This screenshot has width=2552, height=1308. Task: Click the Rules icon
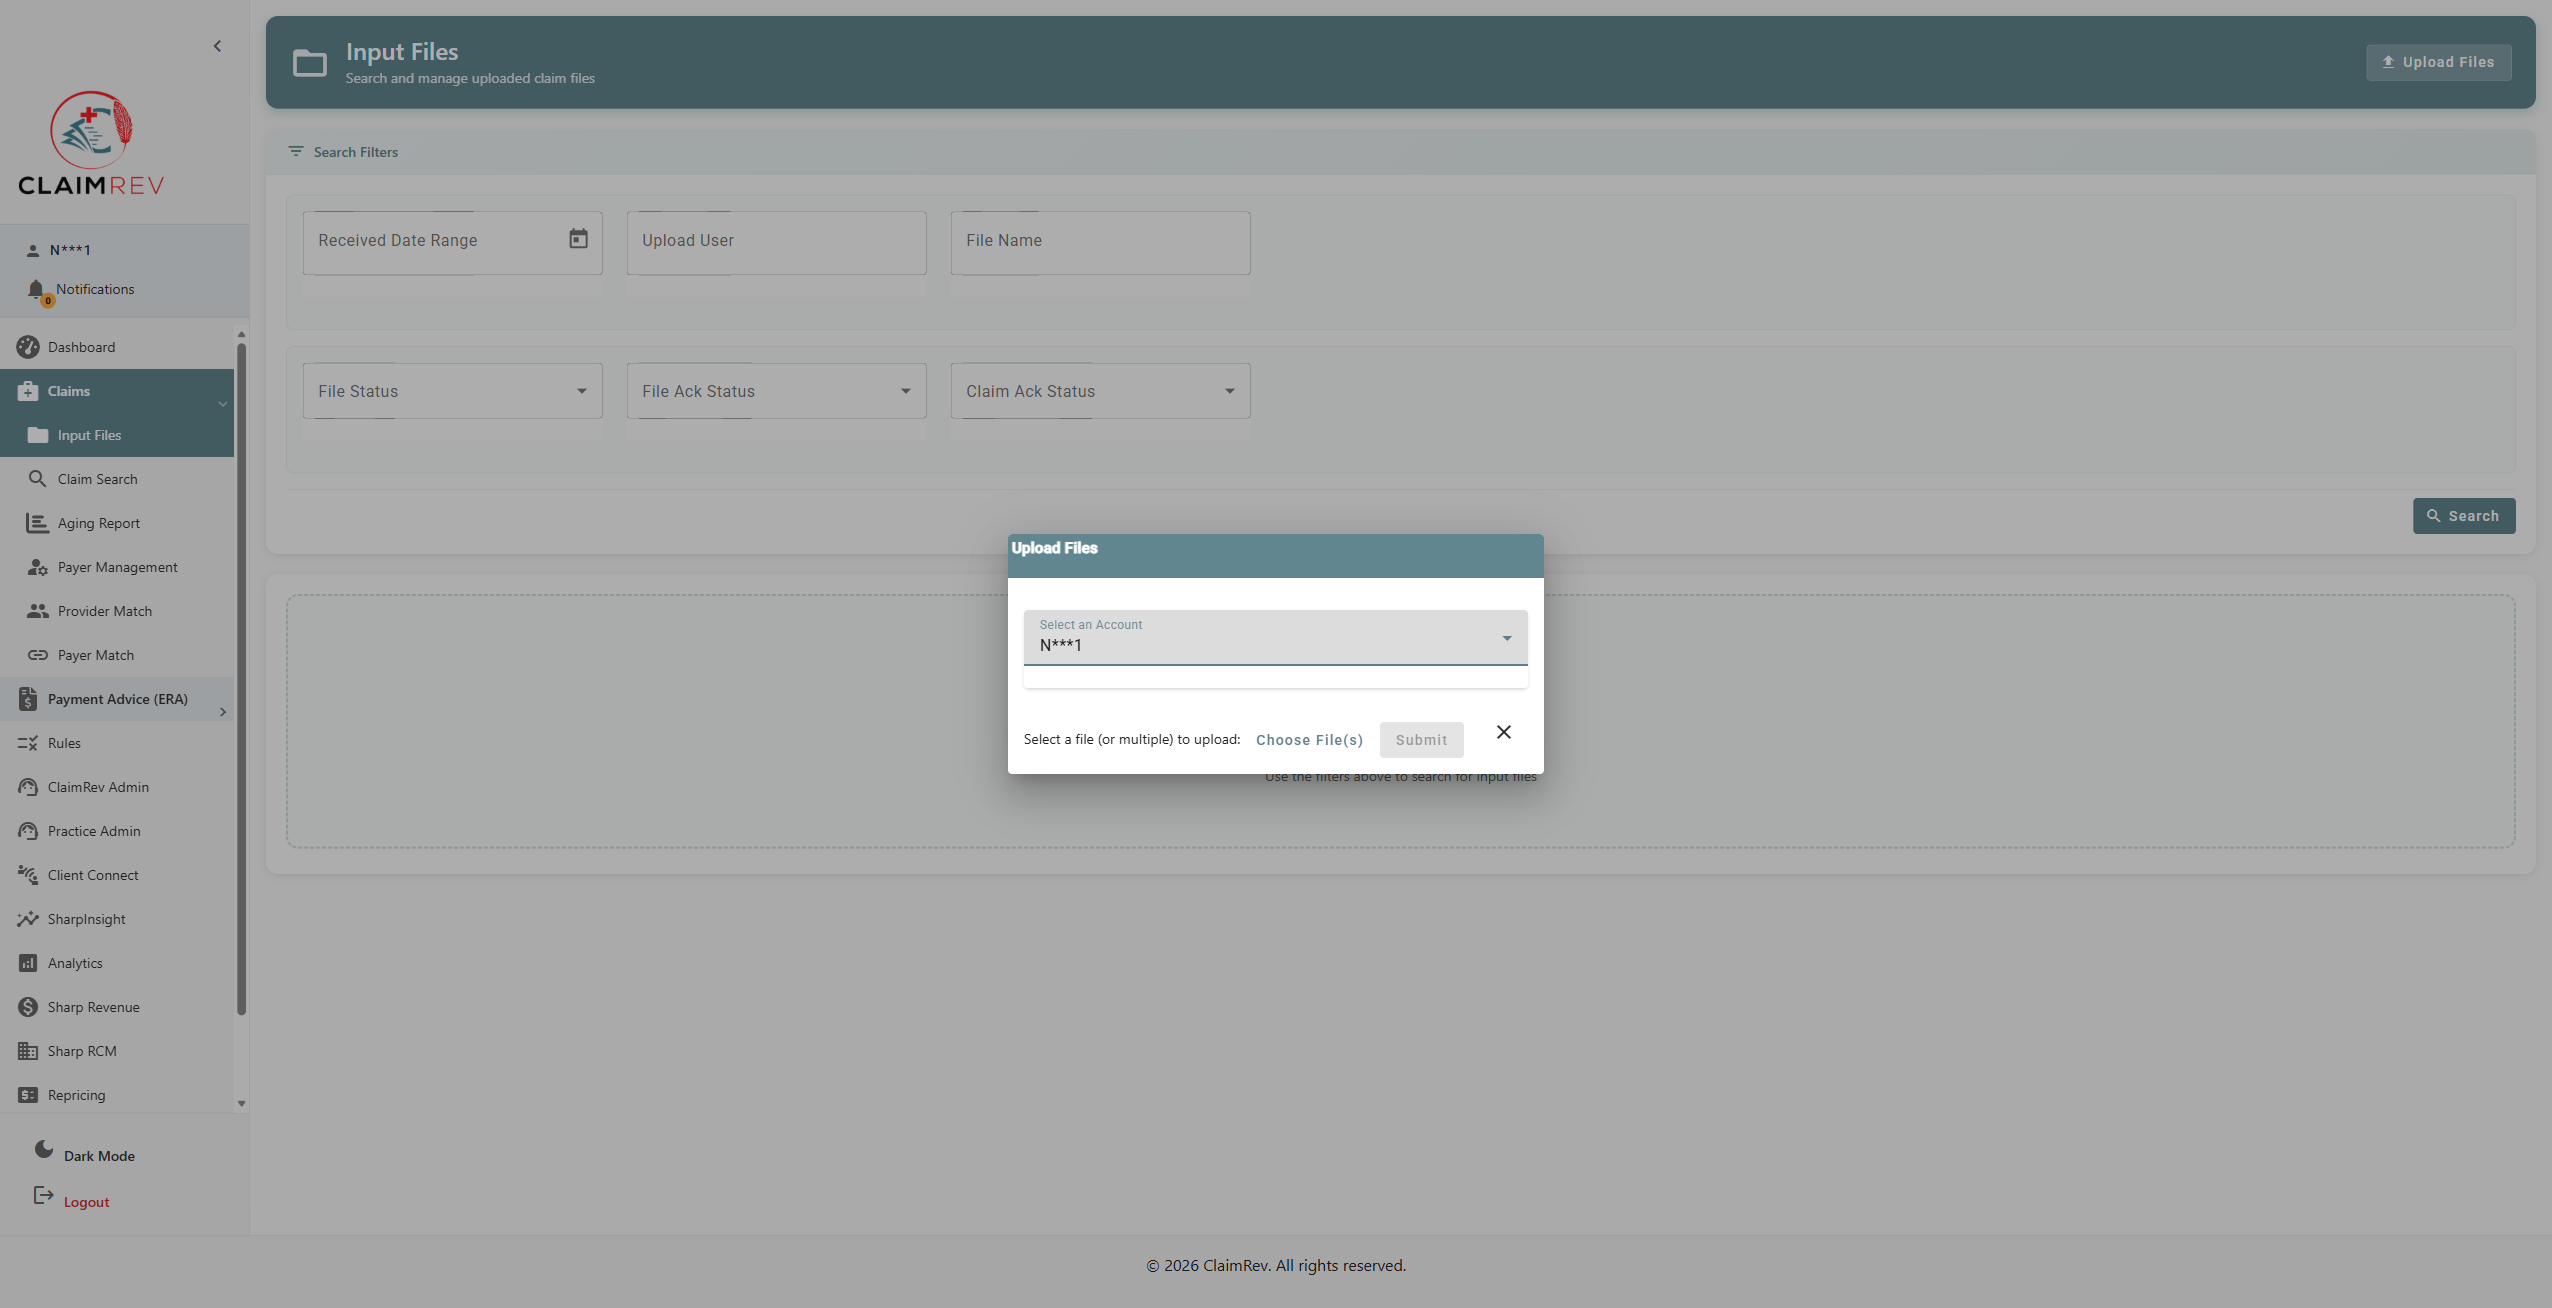pyautogui.click(x=28, y=743)
